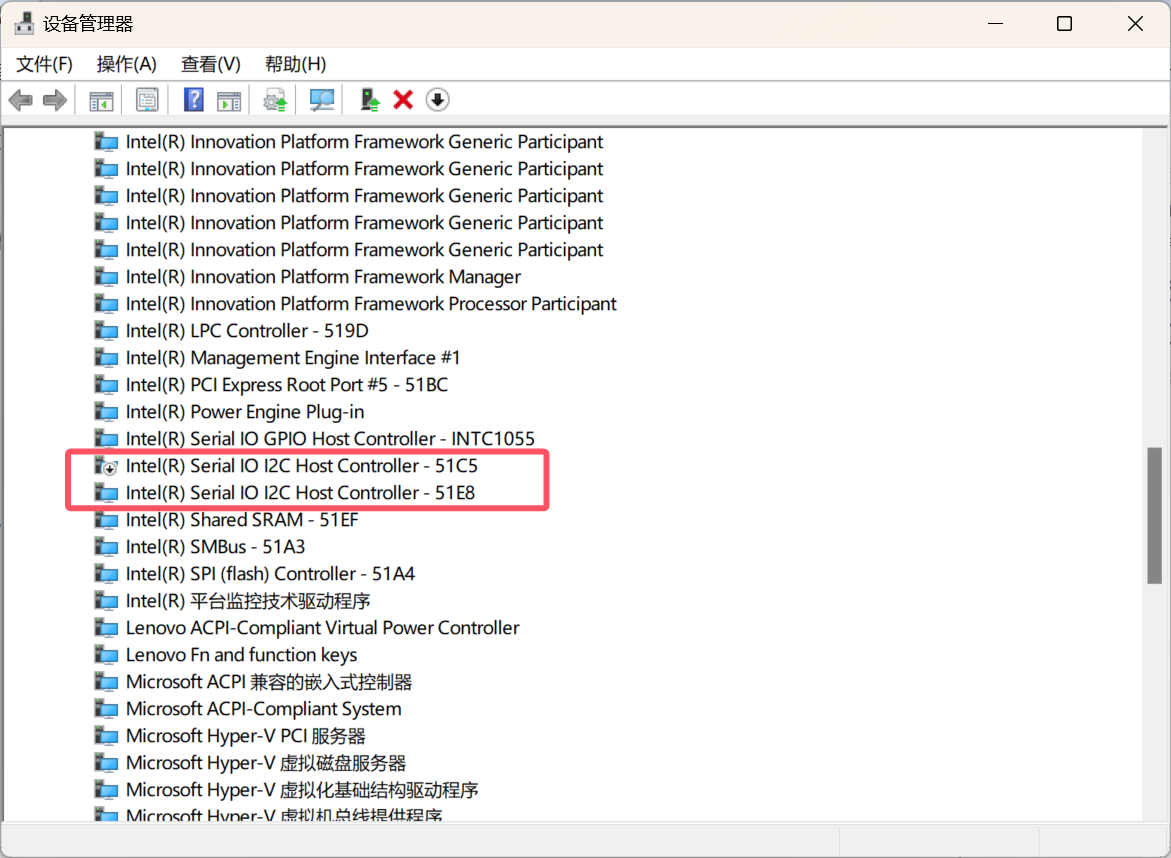Select Lenovo Fn and function keys

pyautogui.click(x=241, y=655)
